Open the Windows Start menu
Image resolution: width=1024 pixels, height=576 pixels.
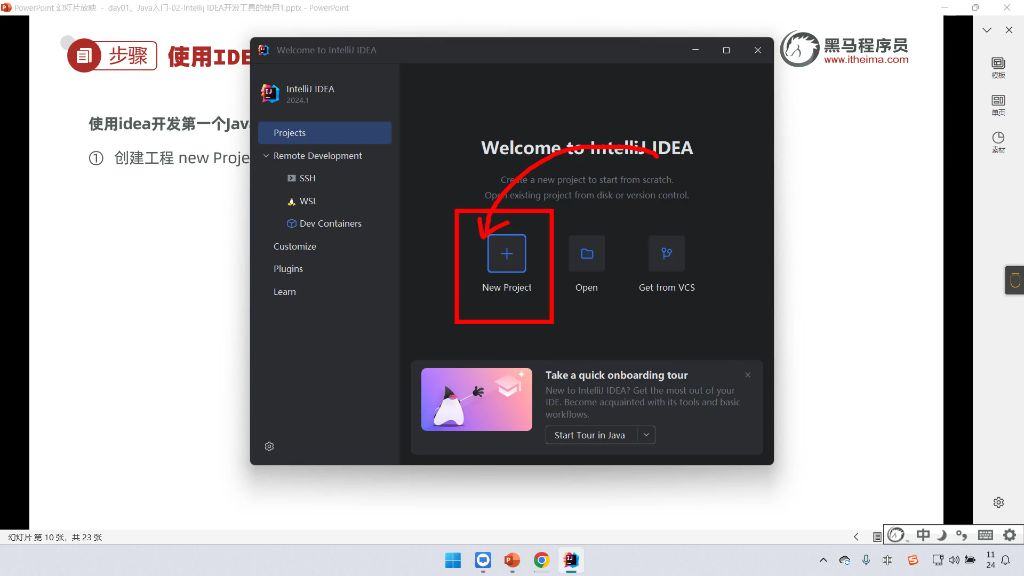pos(453,560)
